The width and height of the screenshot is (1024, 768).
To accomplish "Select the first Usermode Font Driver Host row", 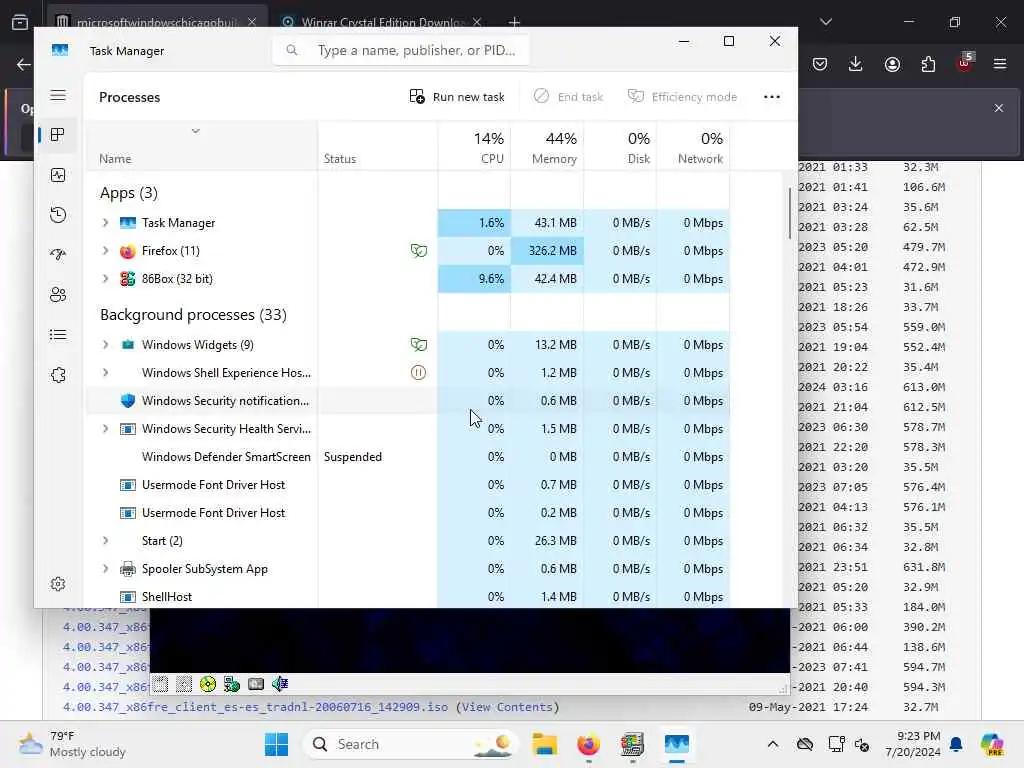I will pos(408,485).
